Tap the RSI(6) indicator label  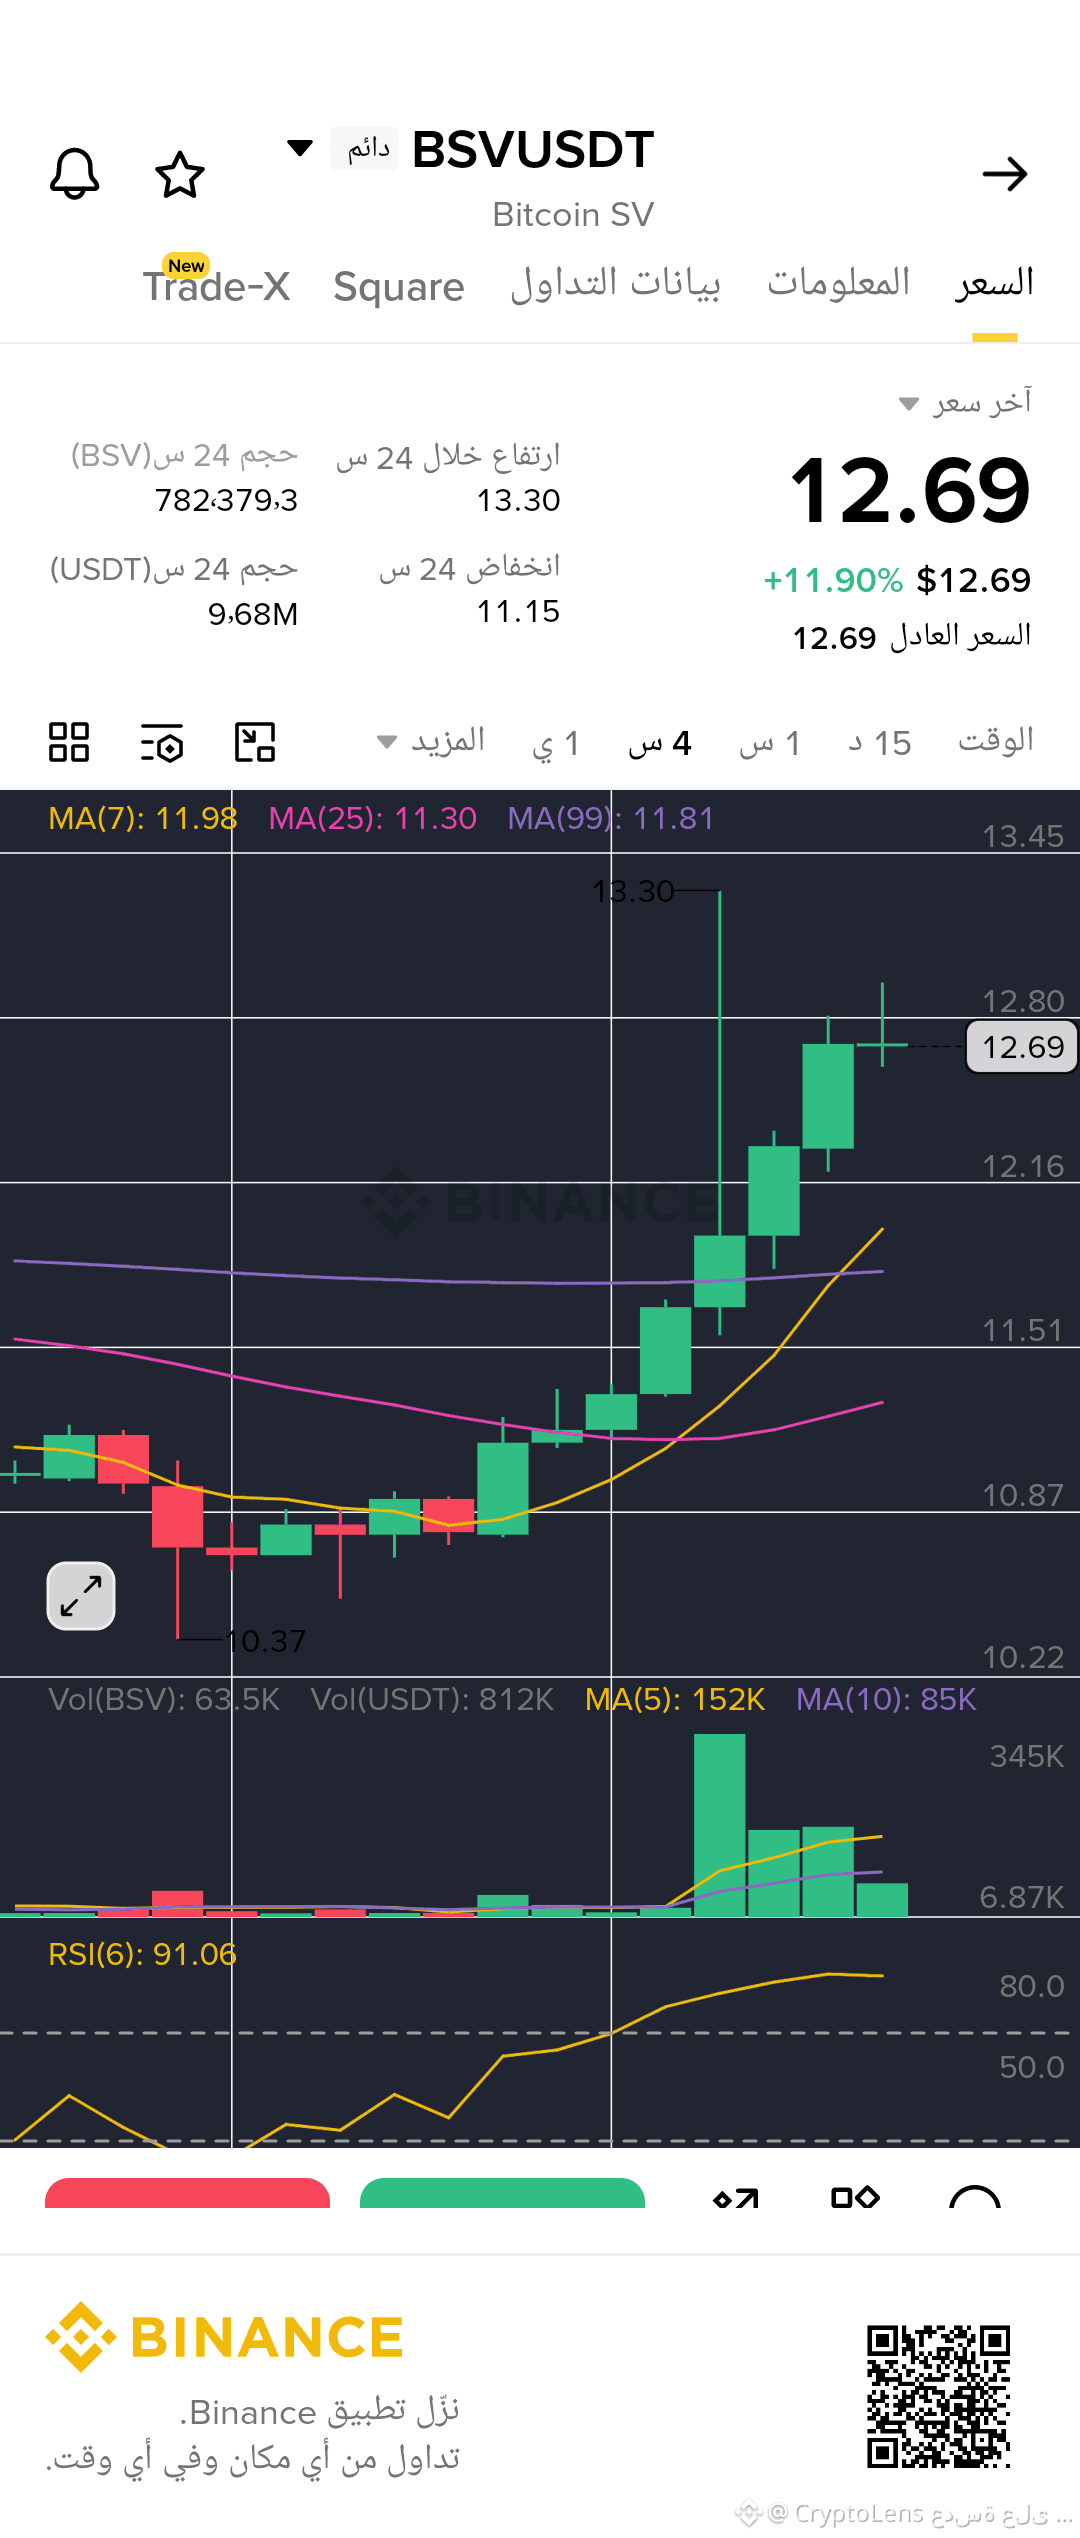pos(143,1954)
